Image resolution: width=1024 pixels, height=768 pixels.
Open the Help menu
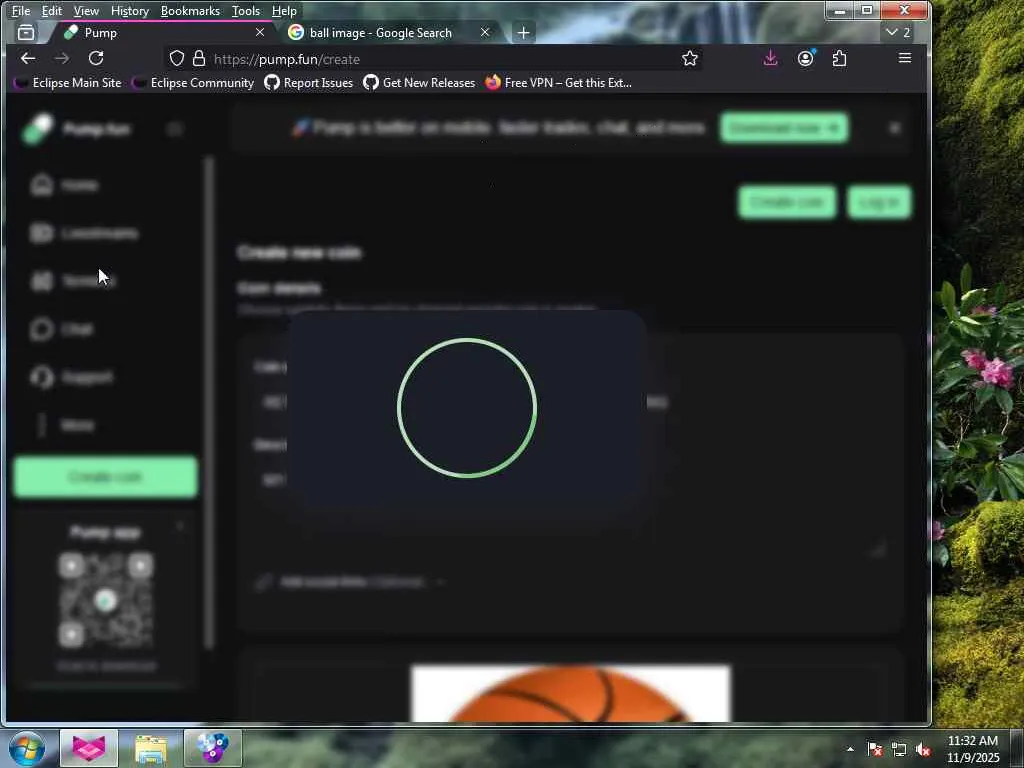tap(284, 10)
